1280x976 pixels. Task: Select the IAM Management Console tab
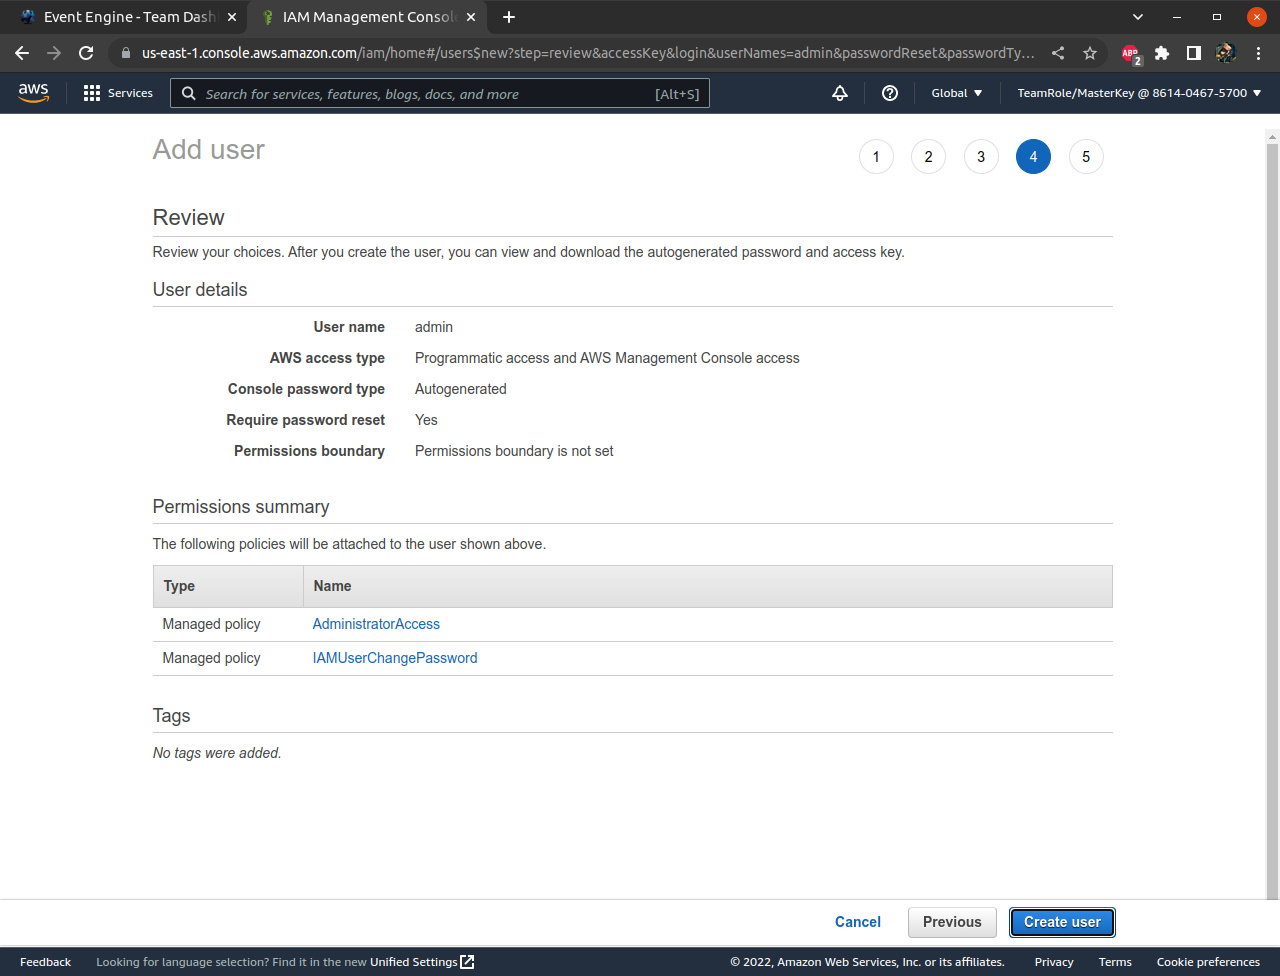point(368,17)
